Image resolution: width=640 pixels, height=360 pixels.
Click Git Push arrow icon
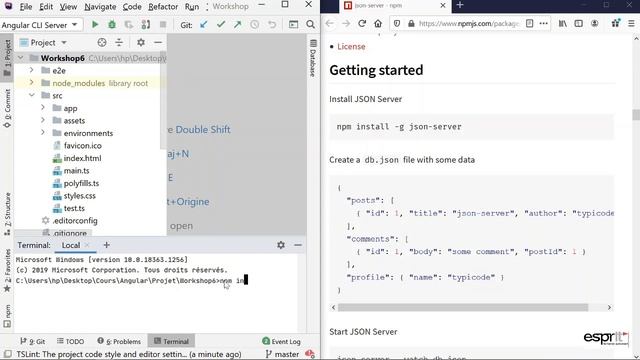point(238,24)
